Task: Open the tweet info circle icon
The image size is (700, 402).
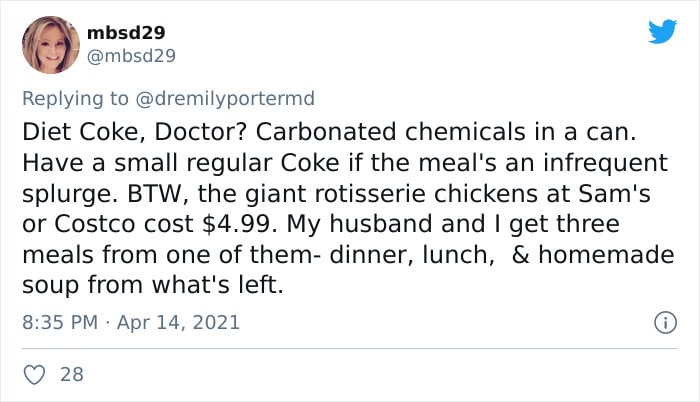Action: coord(666,322)
